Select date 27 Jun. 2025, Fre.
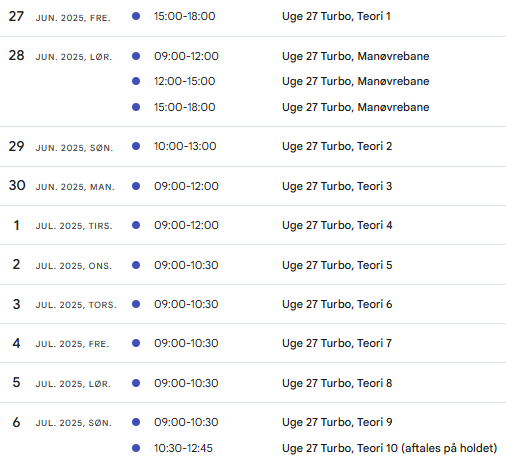506x463 pixels. click(x=59, y=16)
